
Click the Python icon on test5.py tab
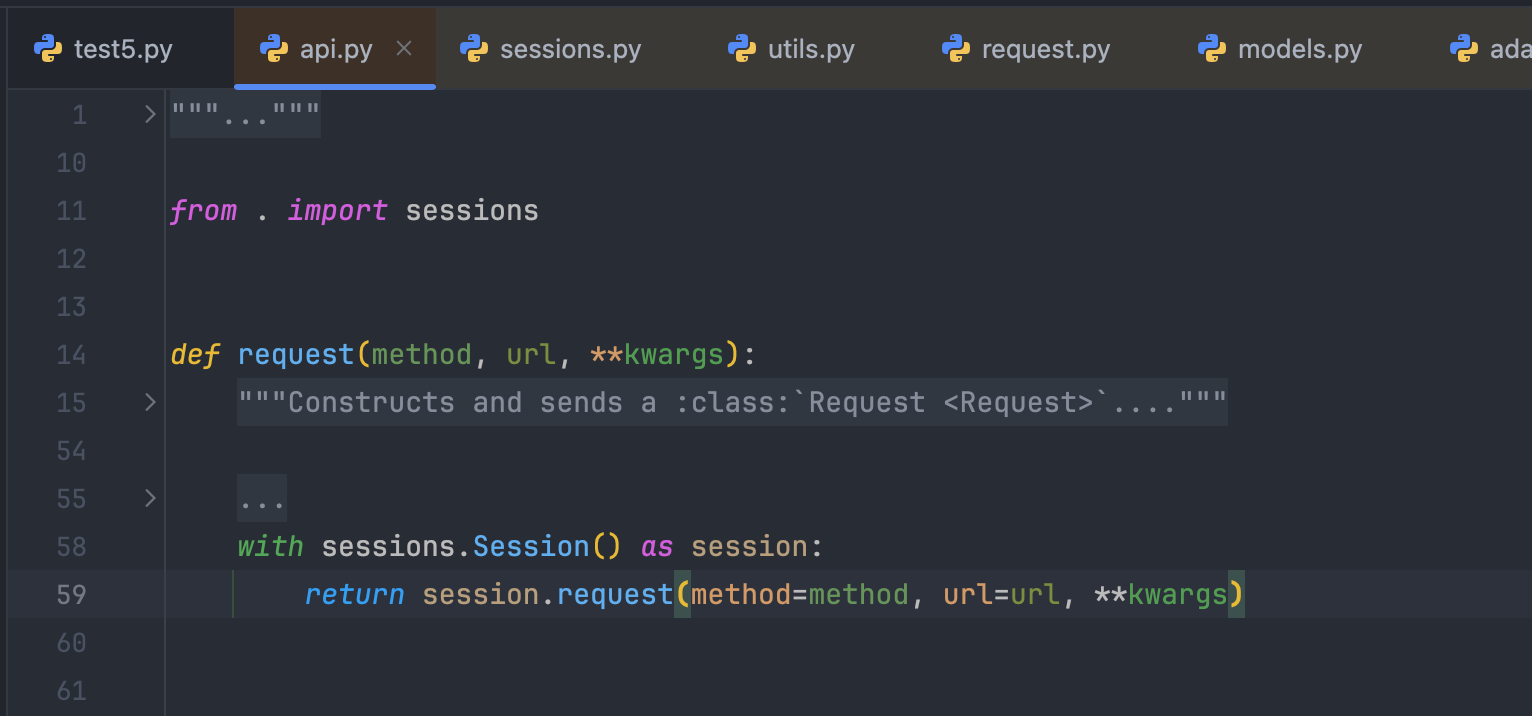pos(48,49)
